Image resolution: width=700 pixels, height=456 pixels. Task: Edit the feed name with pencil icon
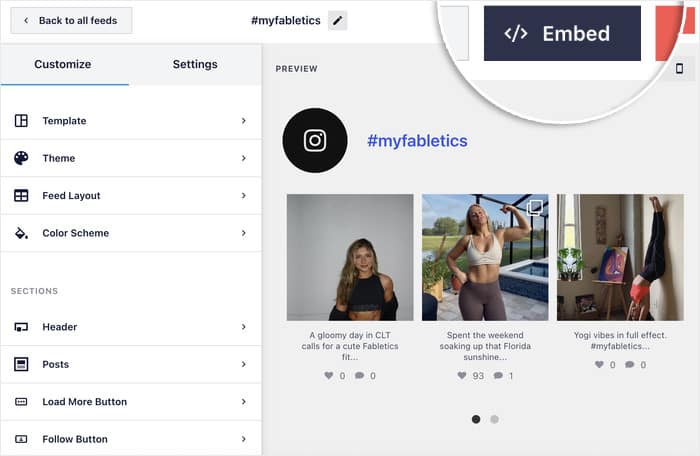tap(338, 21)
